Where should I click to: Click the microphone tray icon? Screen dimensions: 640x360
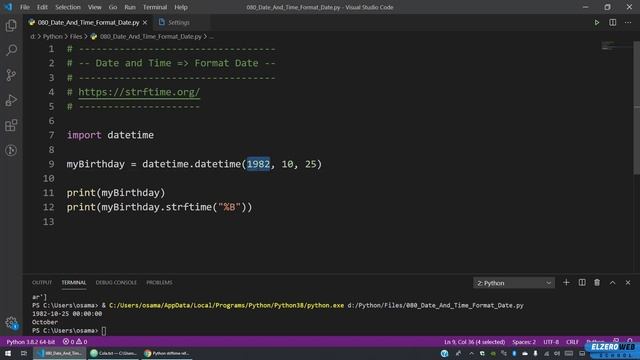point(536,353)
